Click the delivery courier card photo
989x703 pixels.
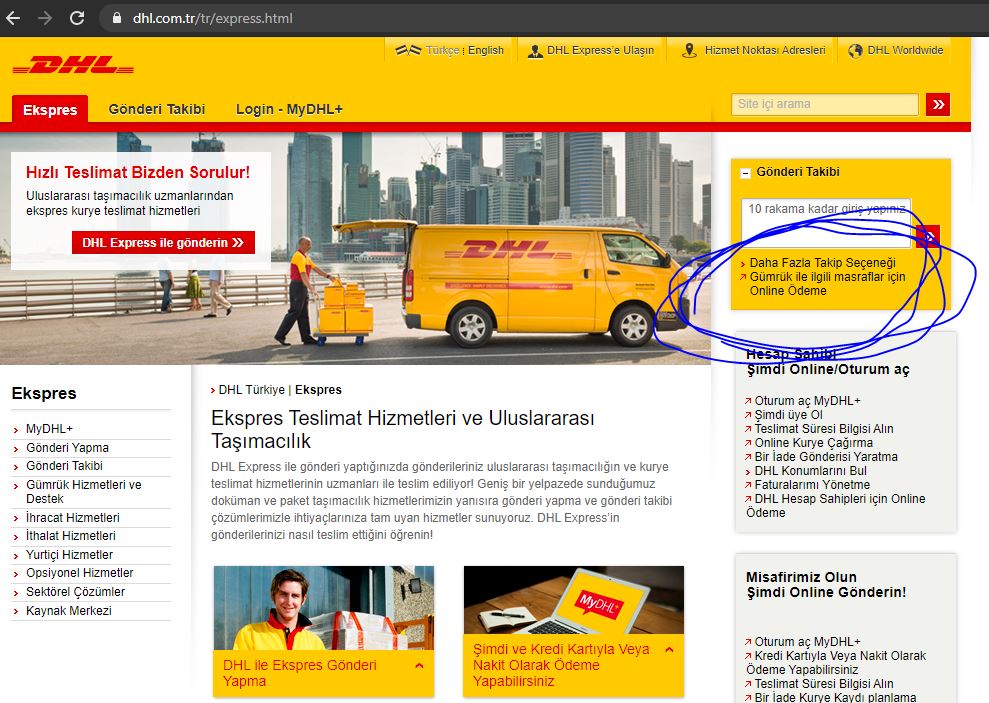point(324,608)
